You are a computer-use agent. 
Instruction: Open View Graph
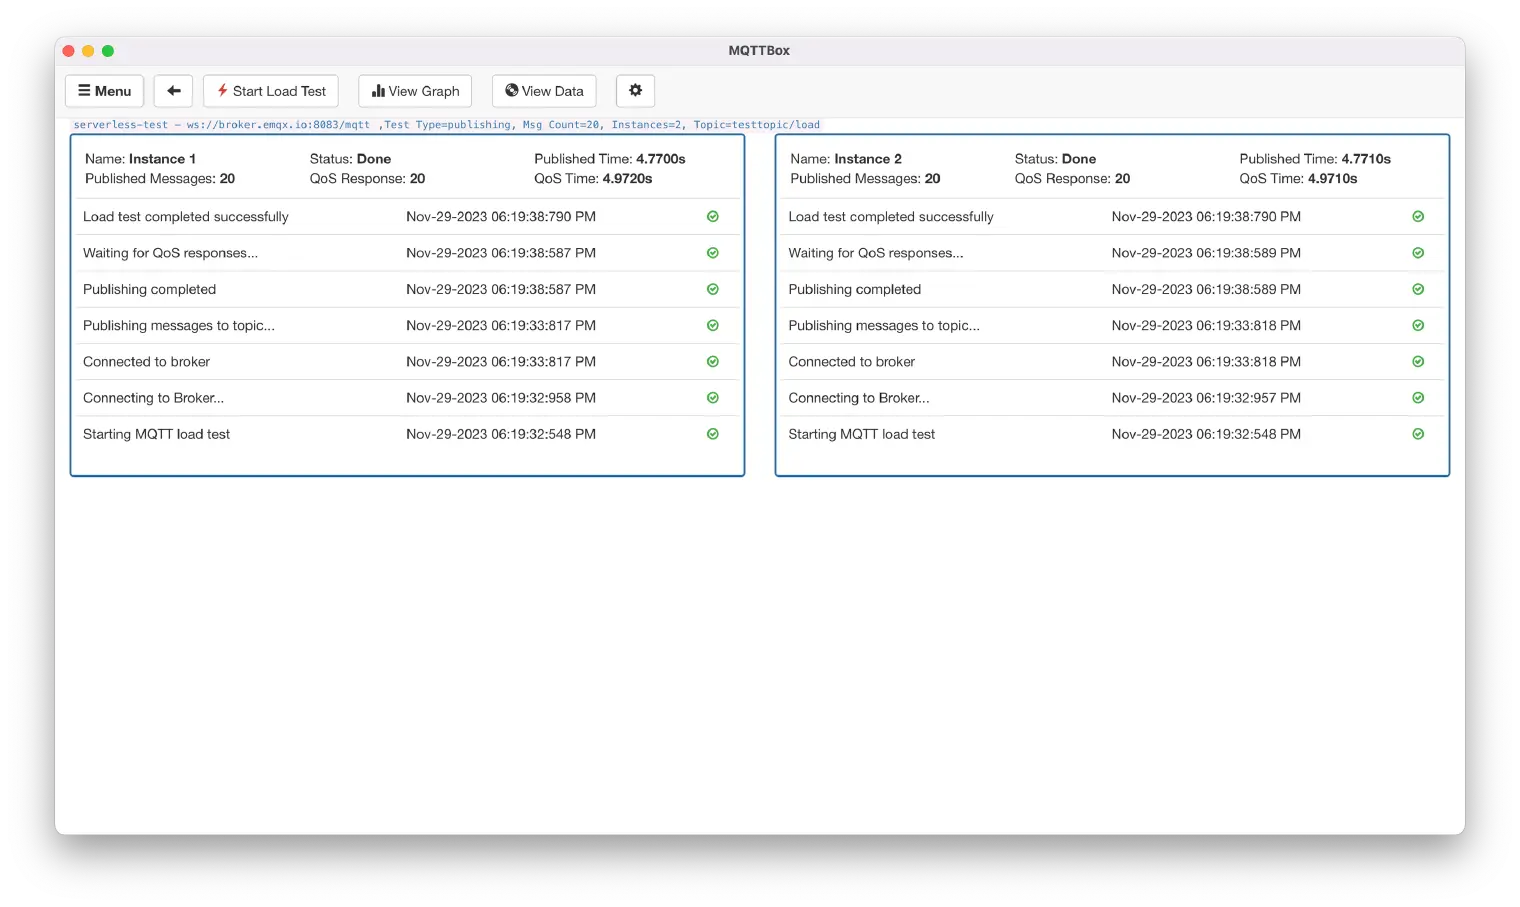(x=415, y=91)
